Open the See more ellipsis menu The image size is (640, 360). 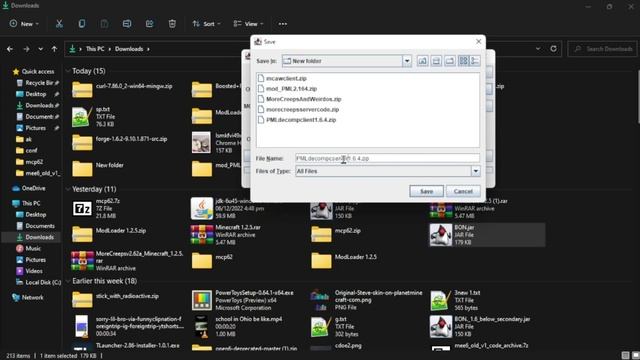tap(282, 24)
